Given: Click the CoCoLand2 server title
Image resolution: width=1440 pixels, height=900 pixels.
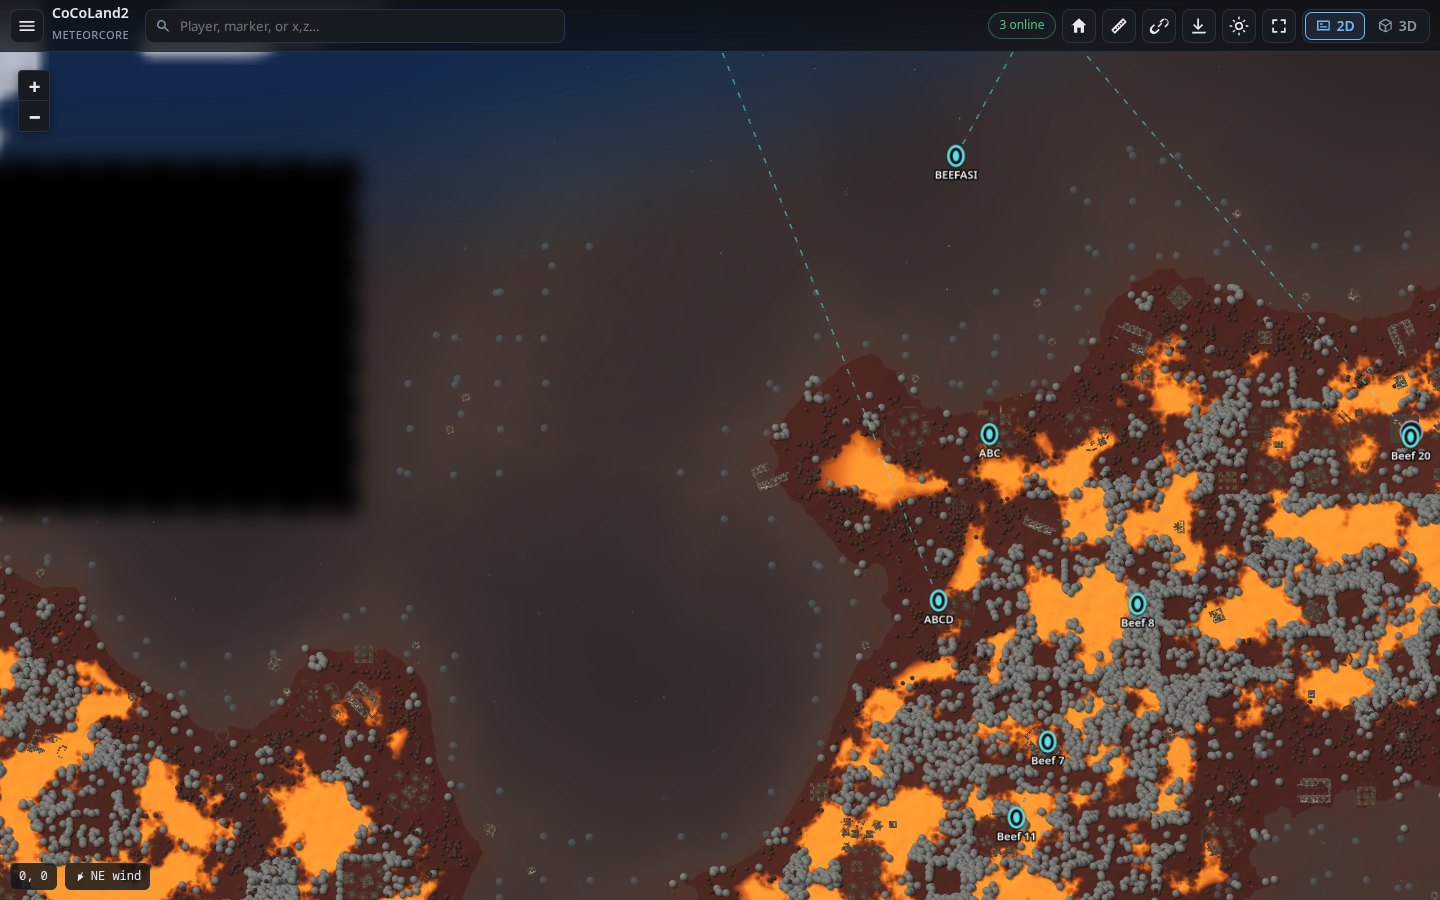Looking at the screenshot, I should pyautogui.click(x=90, y=14).
